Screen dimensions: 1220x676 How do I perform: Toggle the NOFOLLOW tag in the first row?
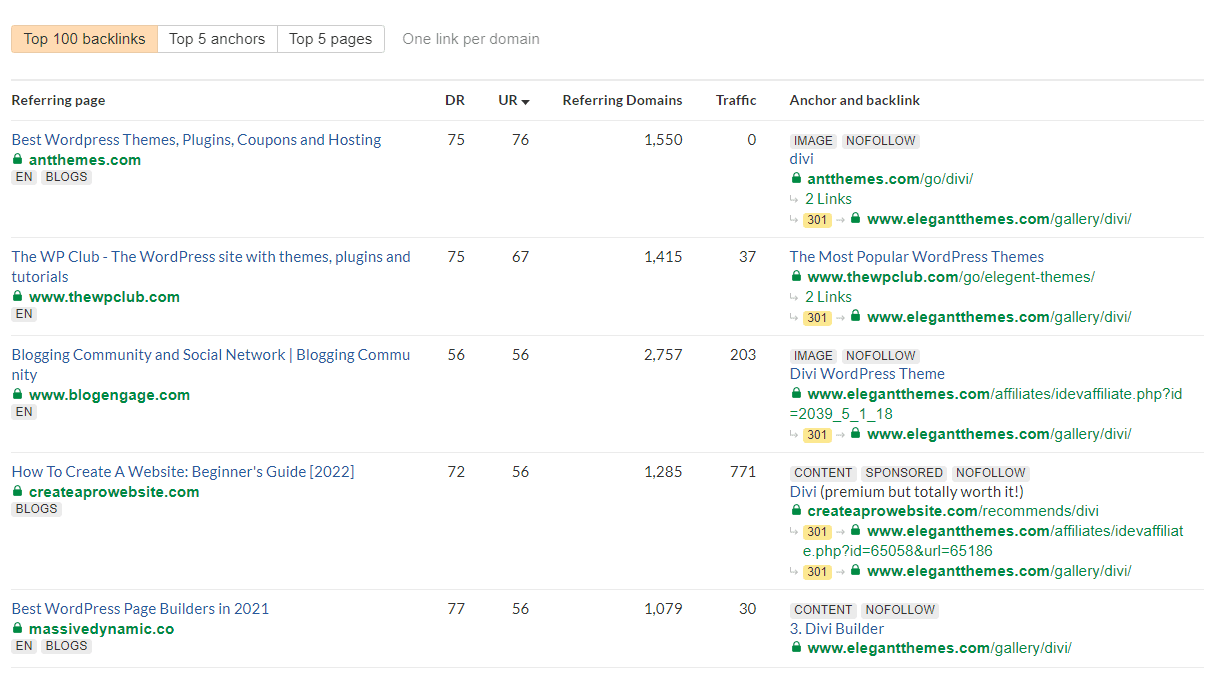coord(880,140)
